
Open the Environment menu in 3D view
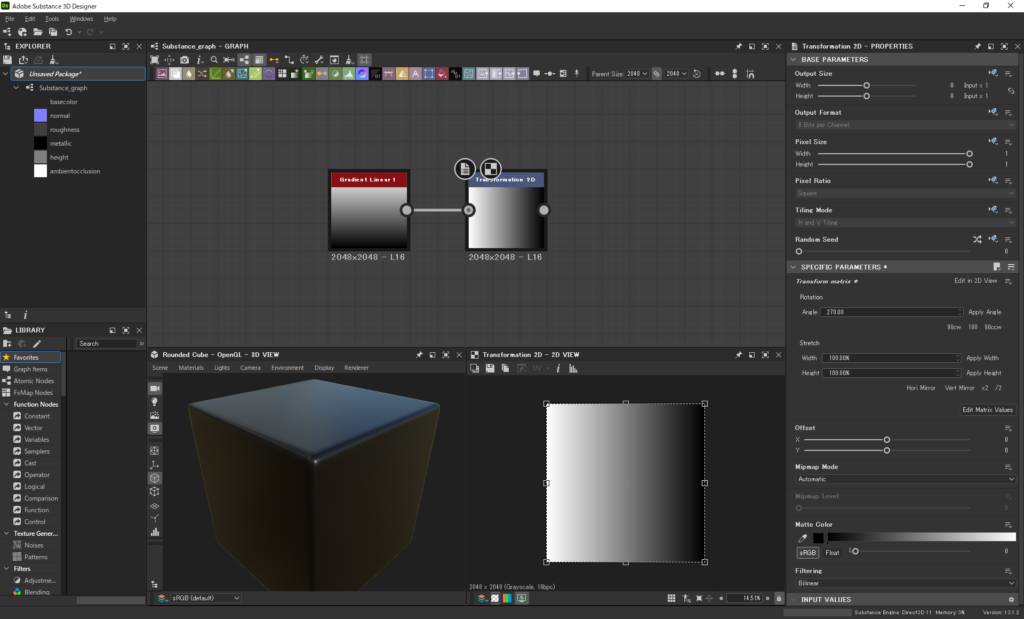pyautogui.click(x=288, y=368)
